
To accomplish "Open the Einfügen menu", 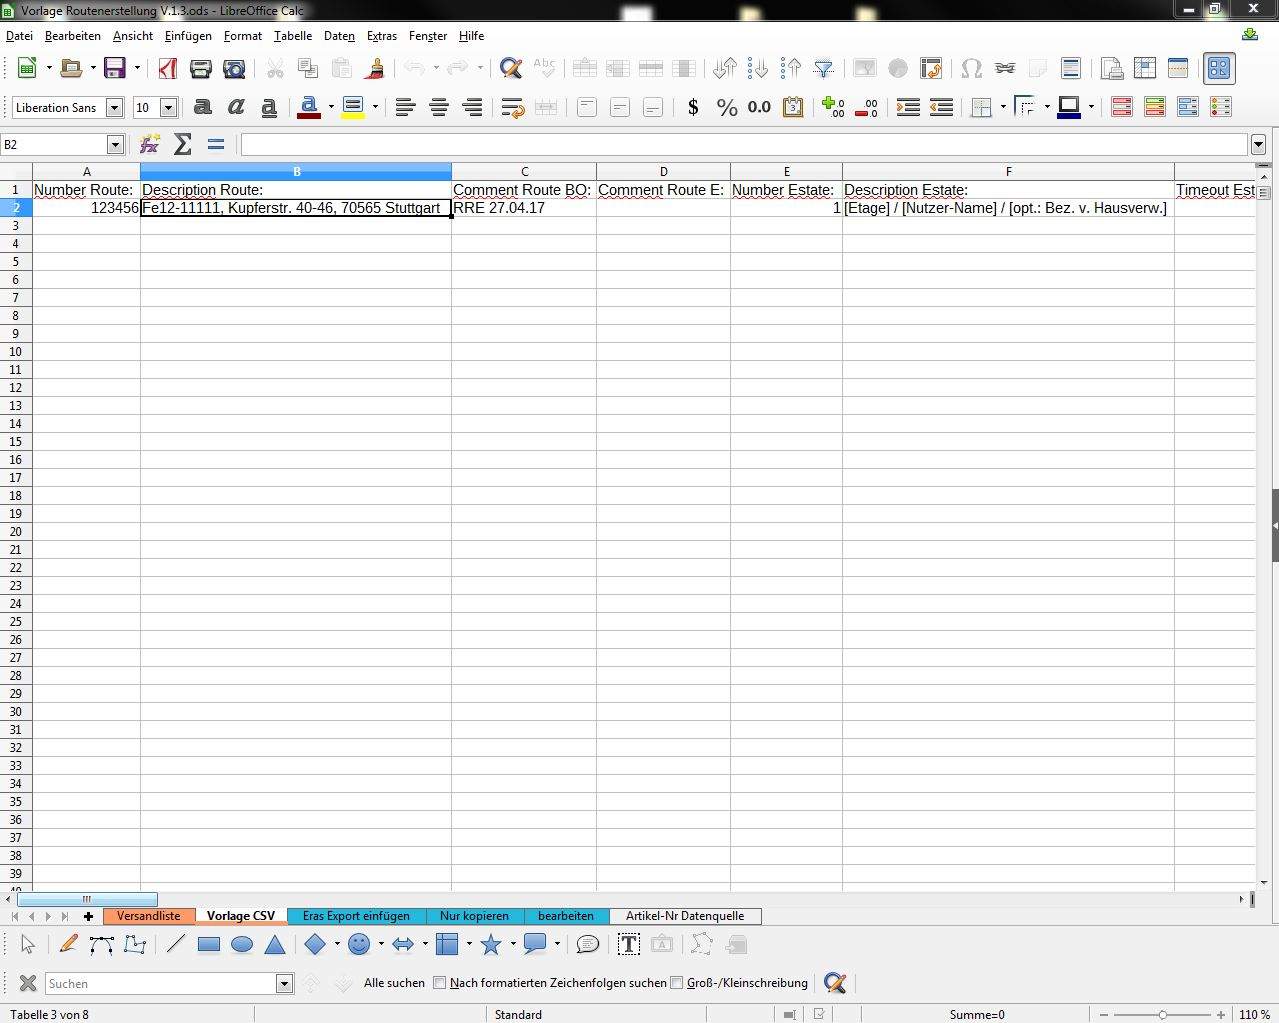I will (x=188, y=36).
